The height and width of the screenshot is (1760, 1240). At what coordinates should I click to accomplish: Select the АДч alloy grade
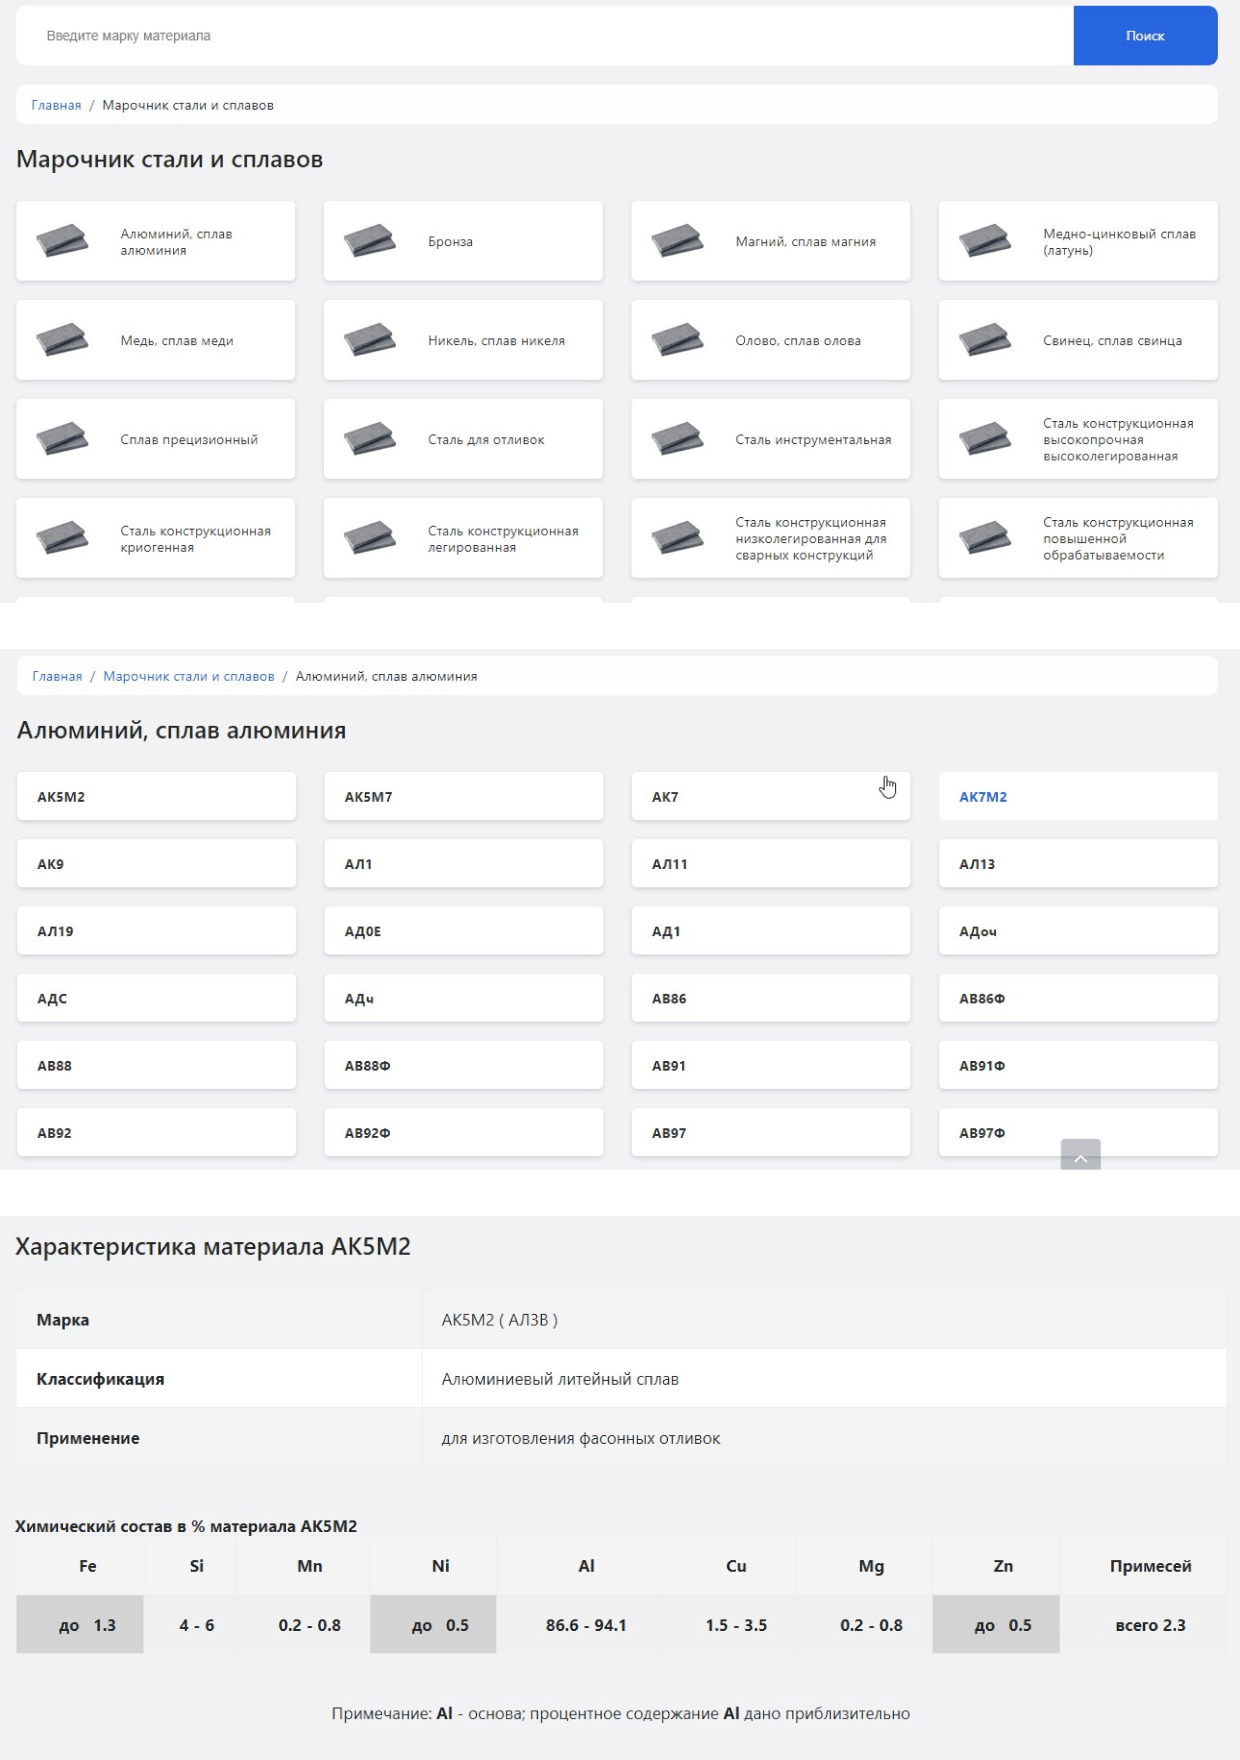pyautogui.click(x=464, y=997)
